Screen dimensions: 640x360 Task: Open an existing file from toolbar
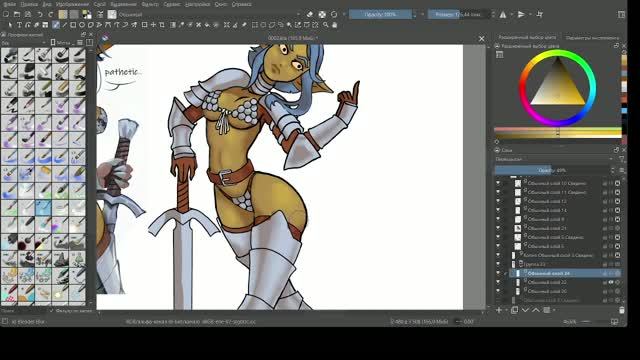pos(17,14)
